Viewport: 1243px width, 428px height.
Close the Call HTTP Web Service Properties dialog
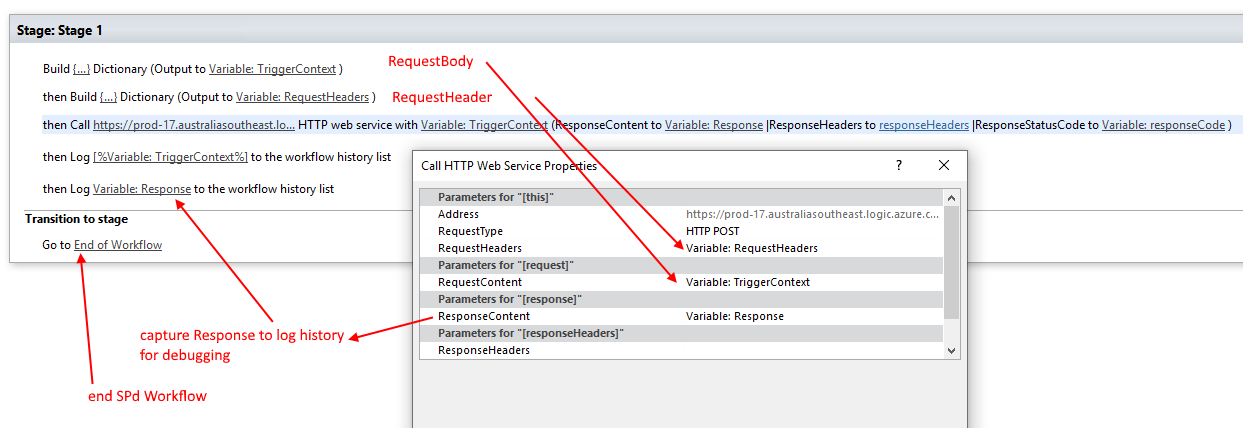pos(943,165)
